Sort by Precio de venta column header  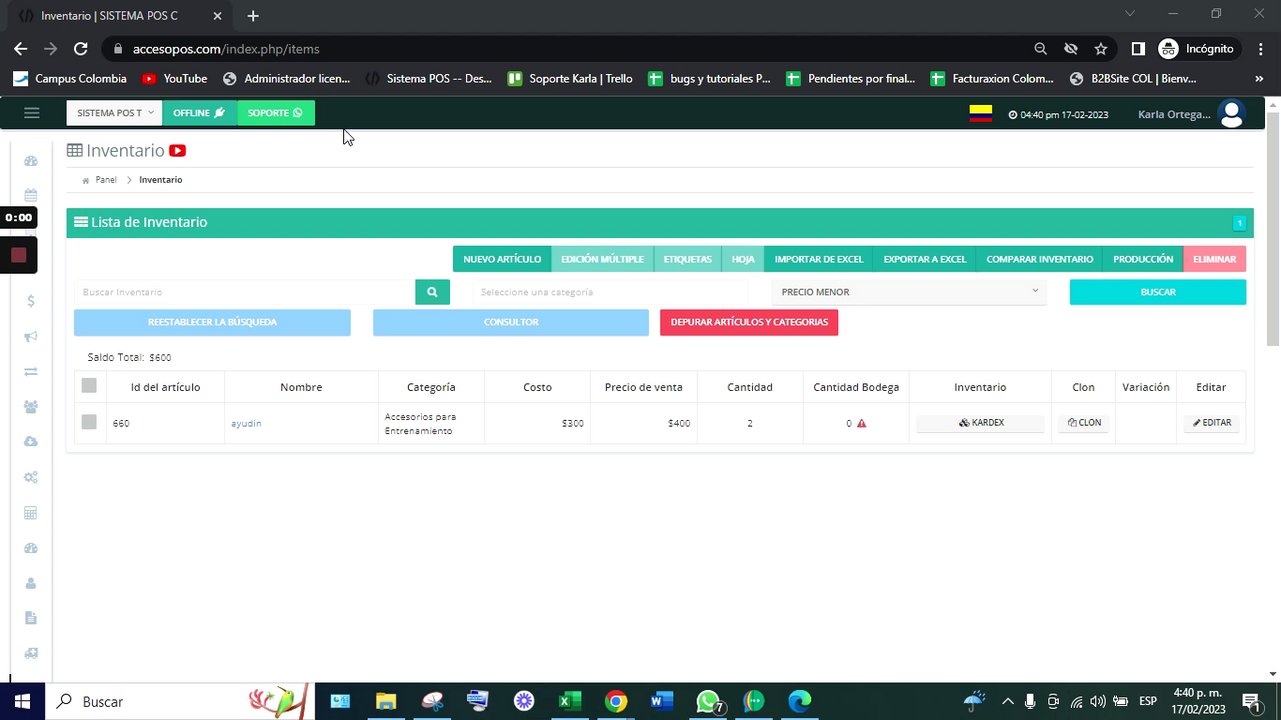pos(643,387)
